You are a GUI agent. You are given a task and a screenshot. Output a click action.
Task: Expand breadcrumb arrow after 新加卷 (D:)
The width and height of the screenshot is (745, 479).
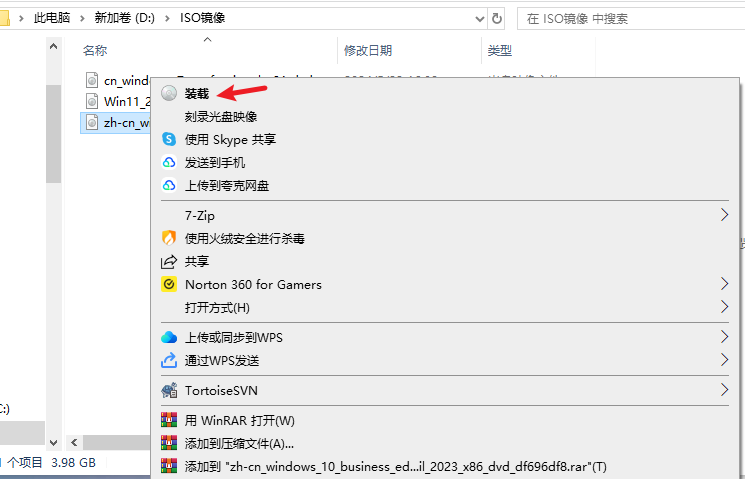pos(167,19)
